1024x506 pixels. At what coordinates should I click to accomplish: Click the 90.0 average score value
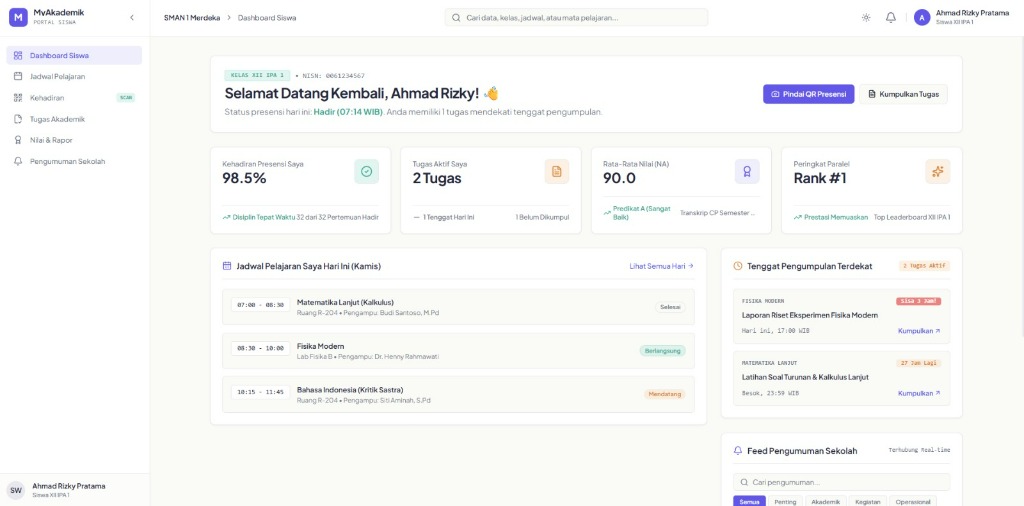click(619, 178)
